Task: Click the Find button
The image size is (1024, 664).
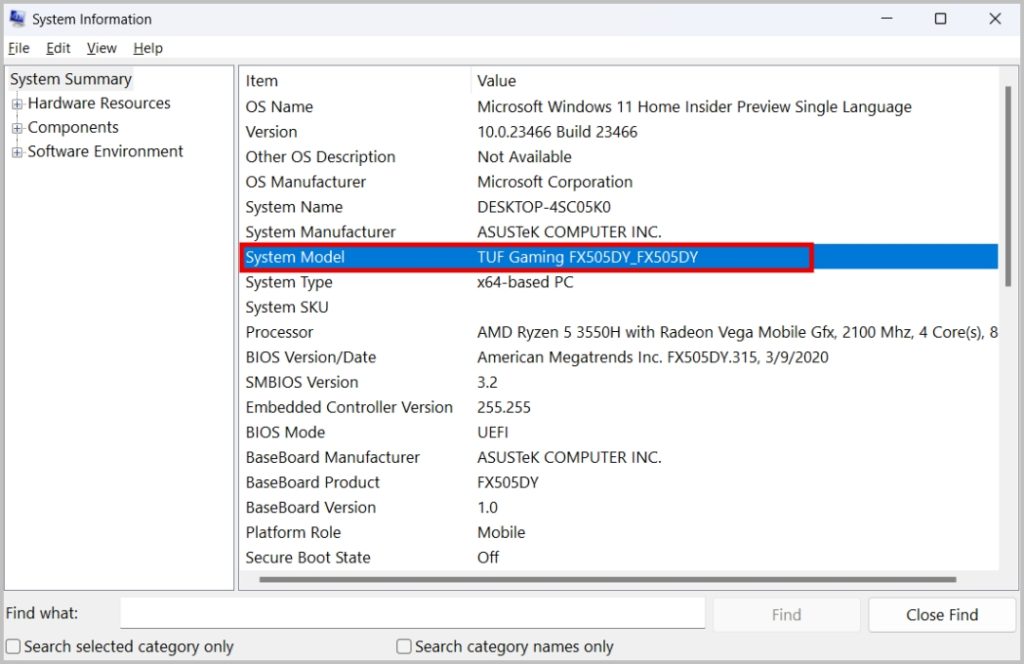Action: click(786, 615)
